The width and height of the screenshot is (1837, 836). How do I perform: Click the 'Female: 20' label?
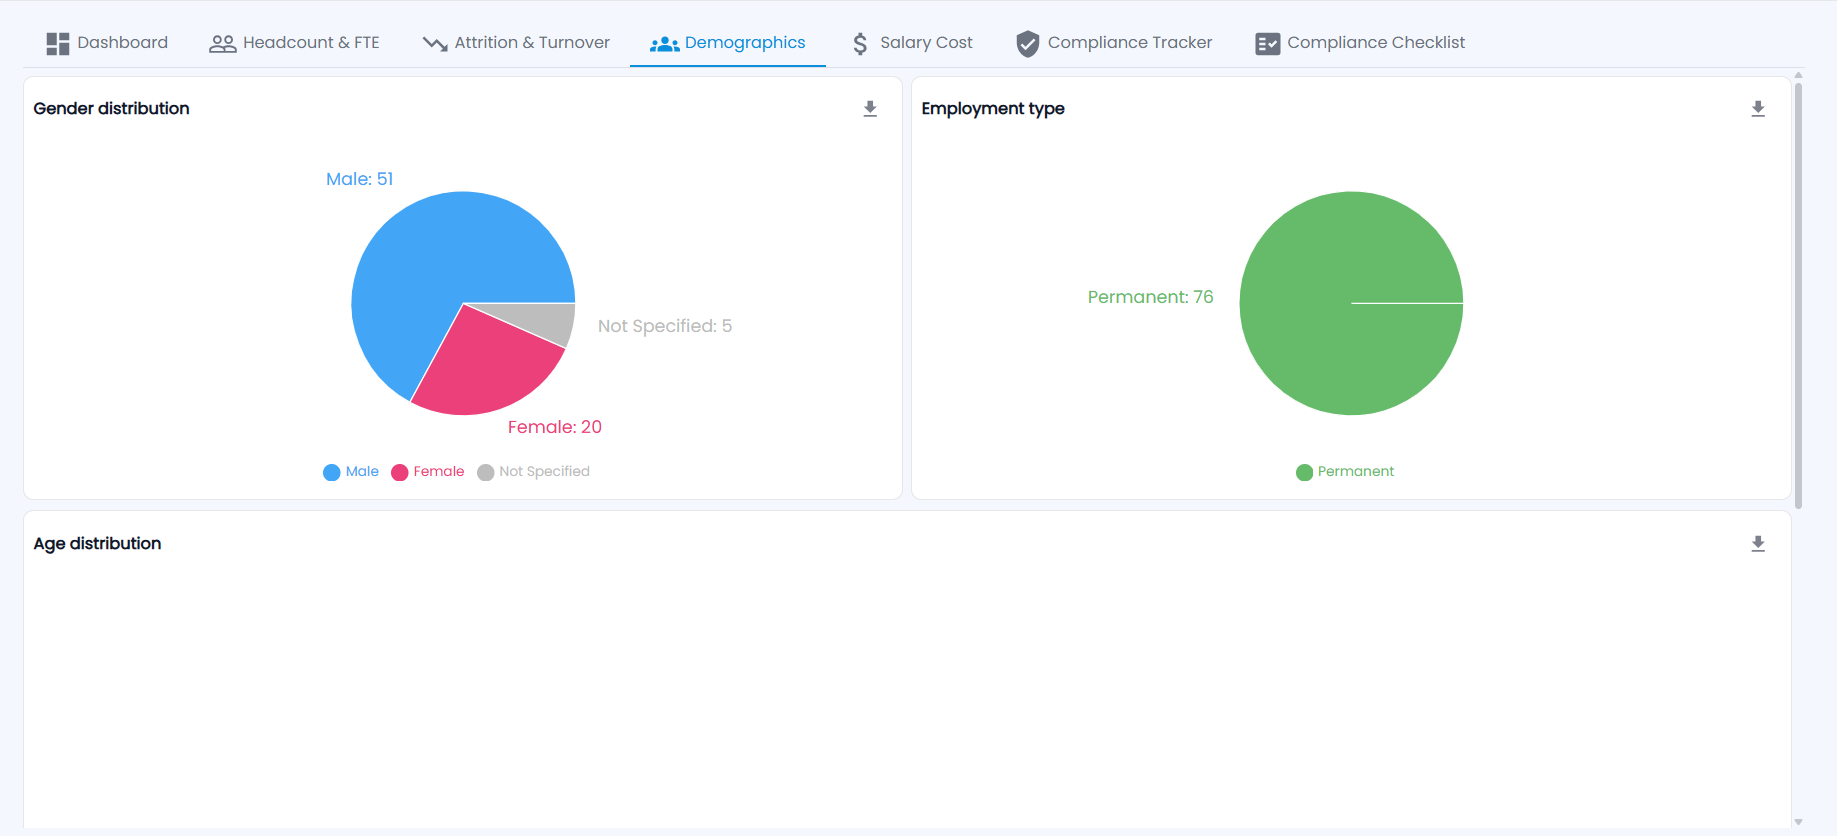pos(555,427)
